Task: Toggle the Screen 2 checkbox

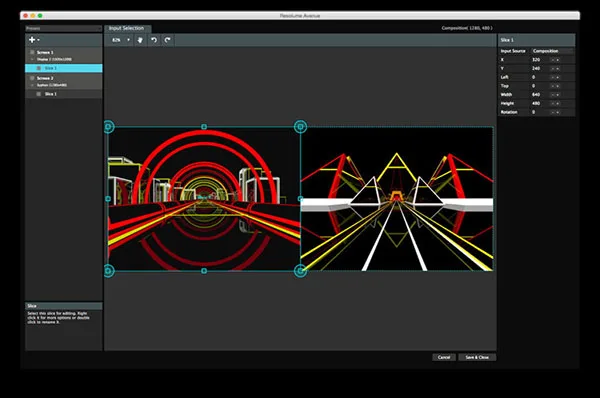Action: 32,78
